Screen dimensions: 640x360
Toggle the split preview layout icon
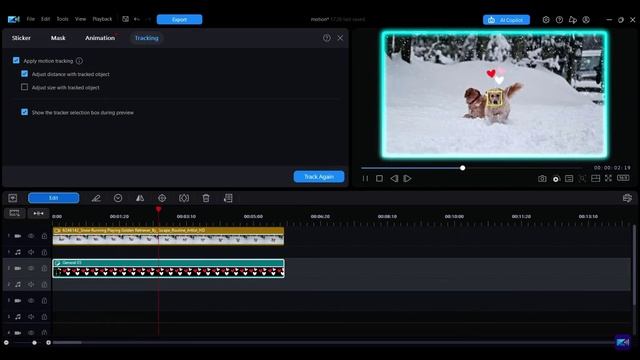pyautogui.click(x=596, y=178)
